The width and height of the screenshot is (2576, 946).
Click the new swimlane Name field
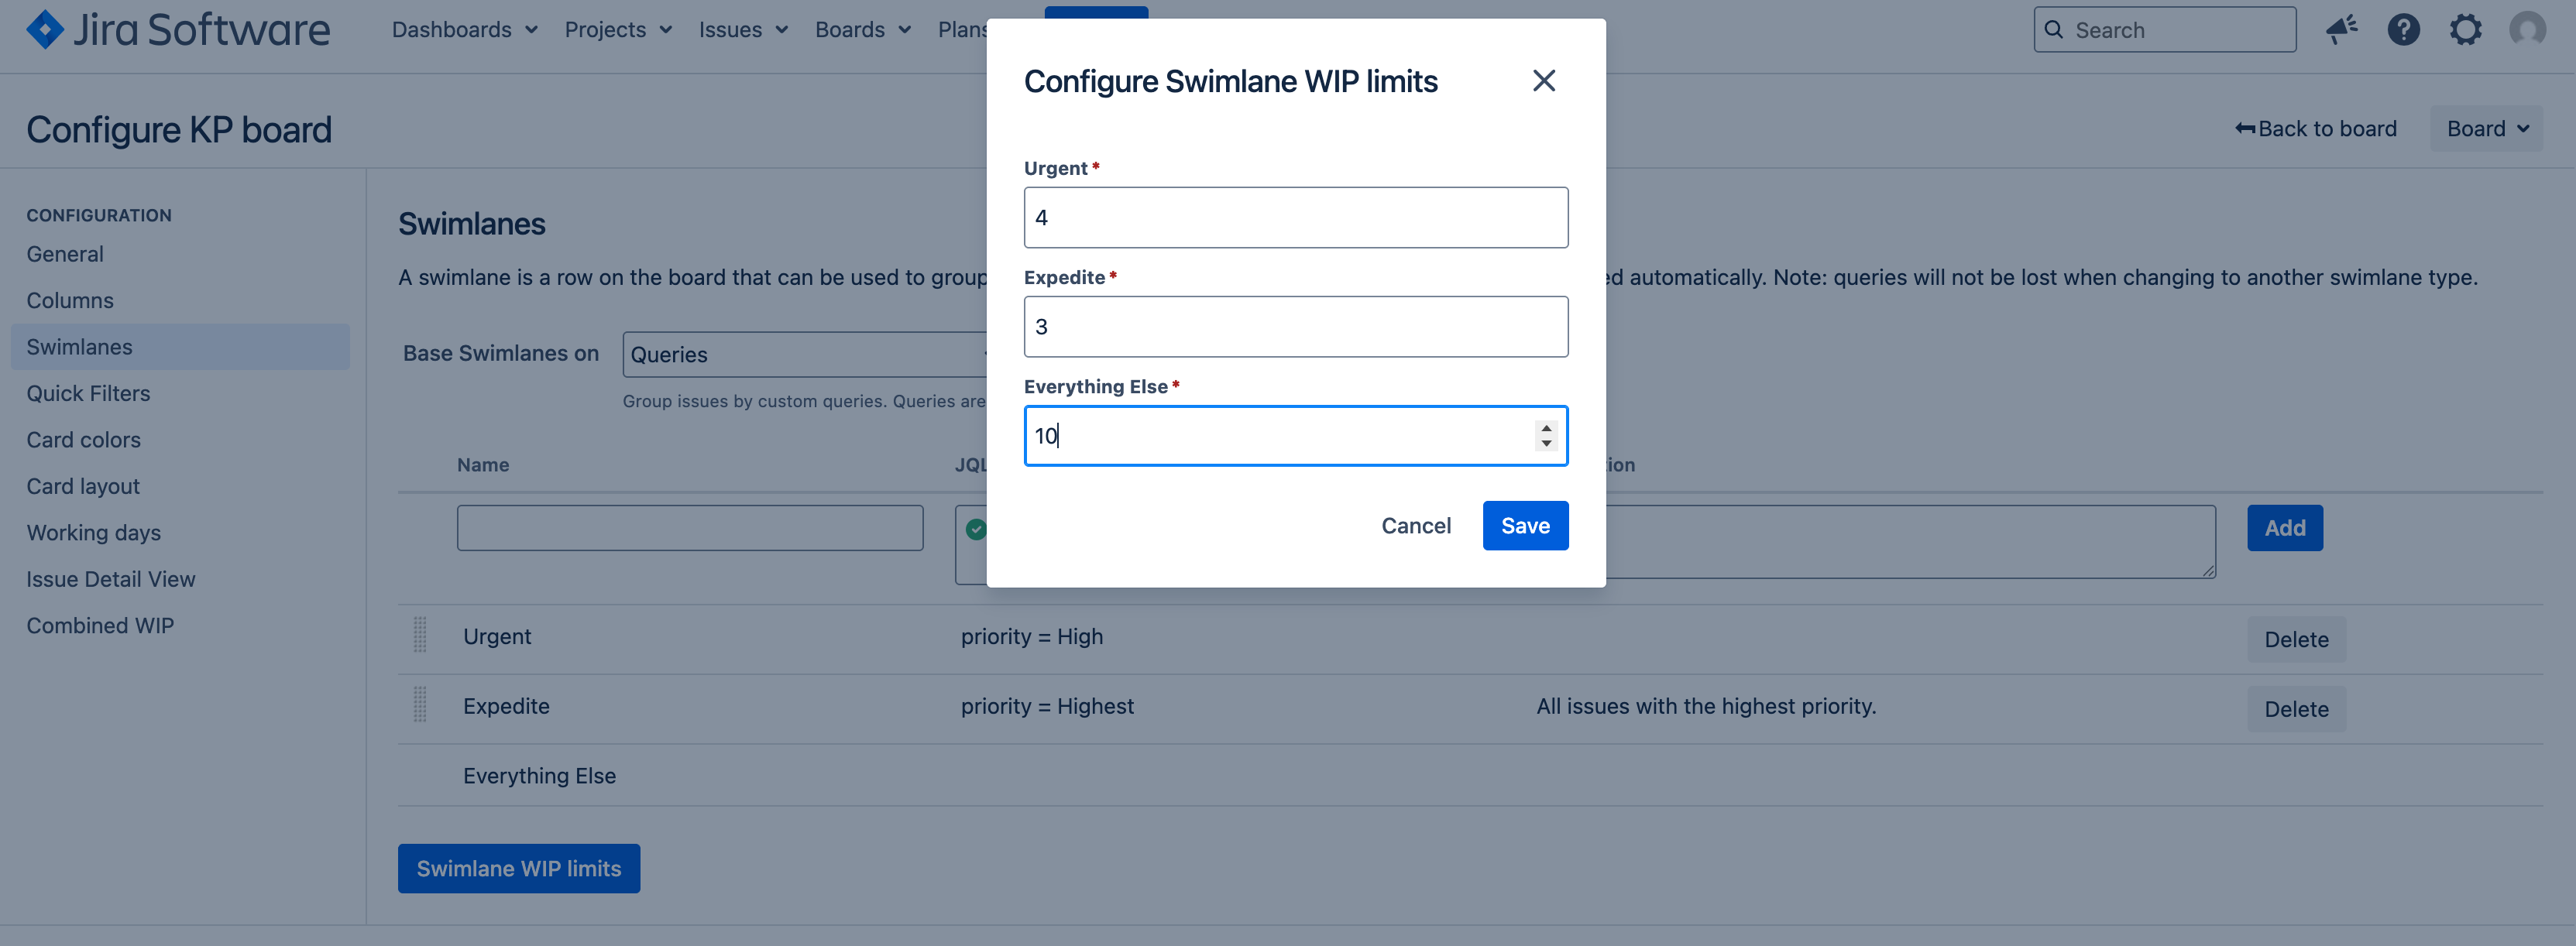[x=690, y=528]
